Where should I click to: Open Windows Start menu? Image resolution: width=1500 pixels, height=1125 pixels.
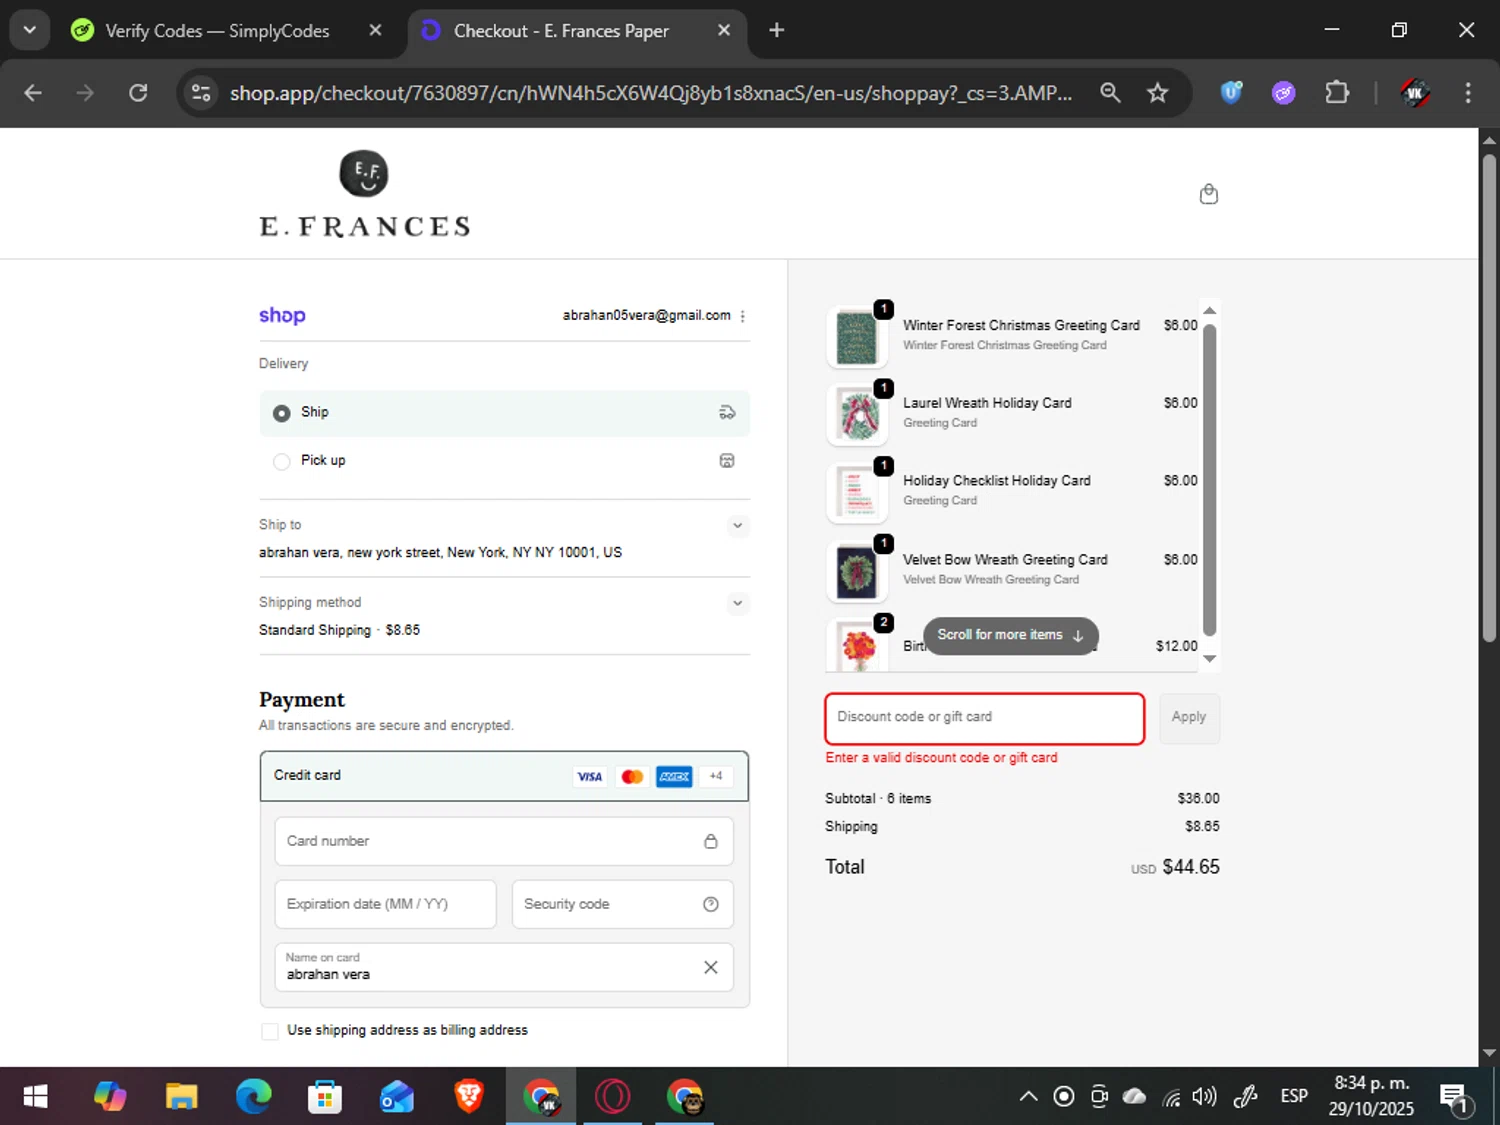coord(35,1097)
